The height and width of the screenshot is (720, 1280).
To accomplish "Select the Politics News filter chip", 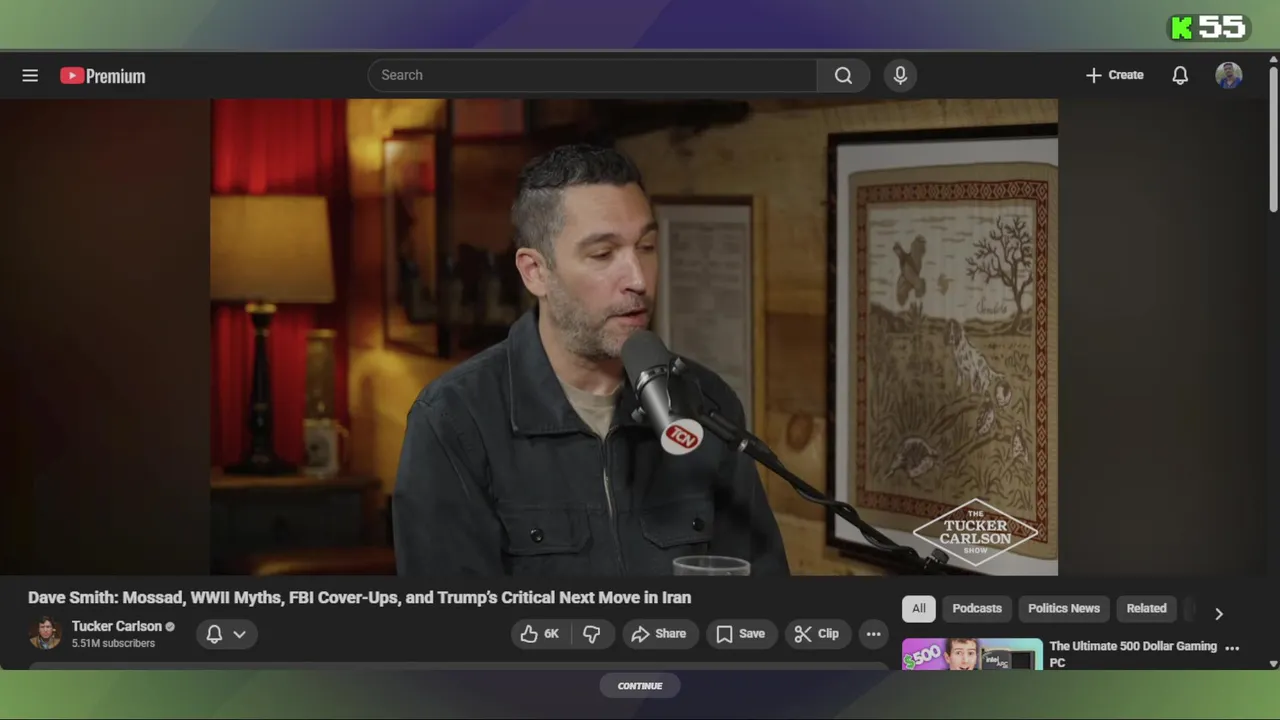I will point(1064,608).
